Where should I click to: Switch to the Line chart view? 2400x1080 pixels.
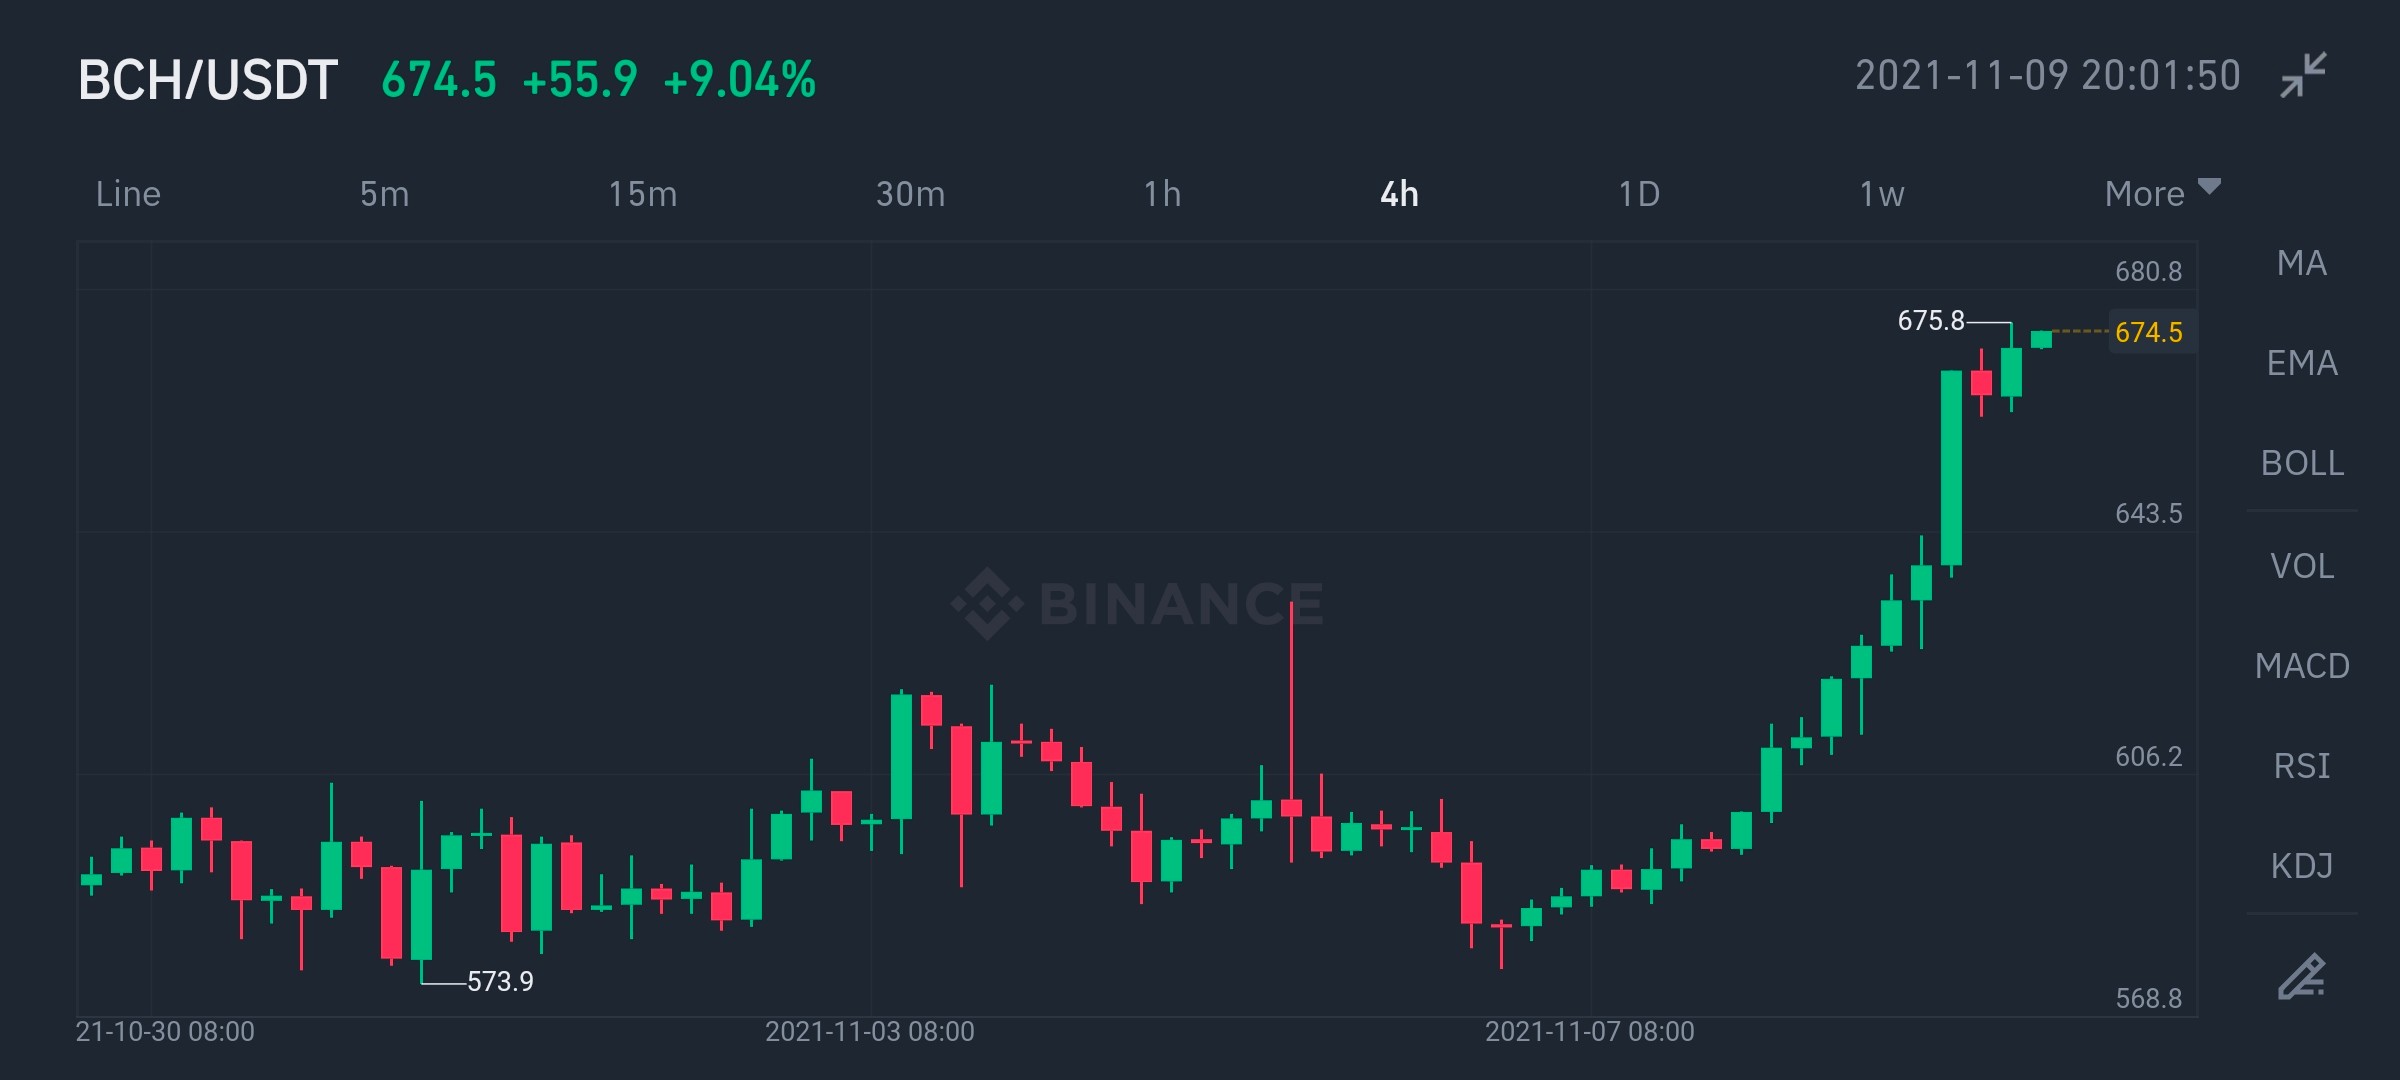[x=128, y=193]
